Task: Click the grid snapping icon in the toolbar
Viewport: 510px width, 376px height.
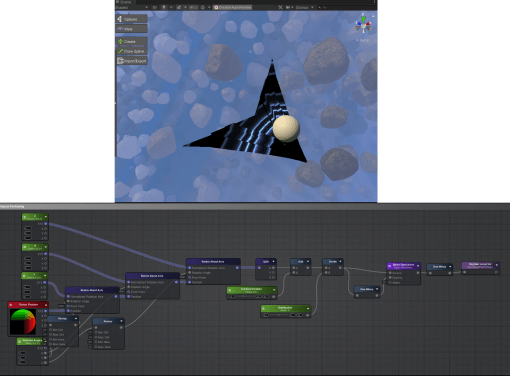Action: [202, 7]
